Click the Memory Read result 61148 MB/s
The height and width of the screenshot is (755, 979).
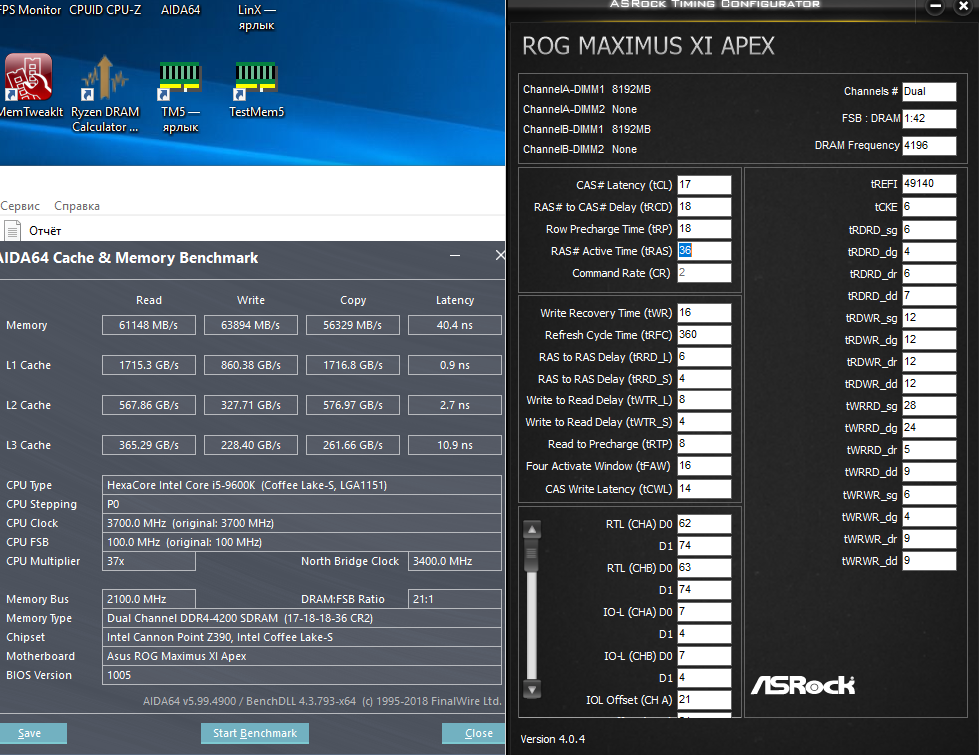pyautogui.click(x=149, y=325)
